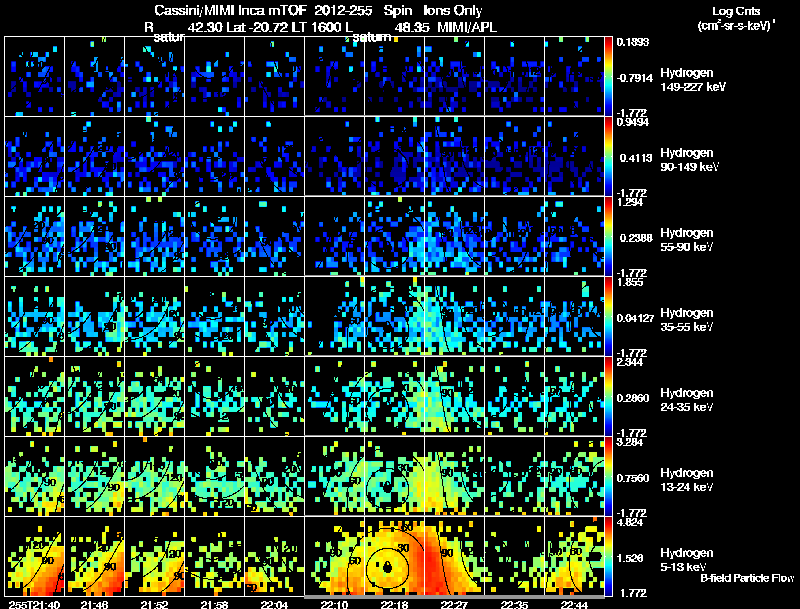Click the colorbar mid value '1.526'
Viewport: 800px width, 609px height.
tap(632, 559)
